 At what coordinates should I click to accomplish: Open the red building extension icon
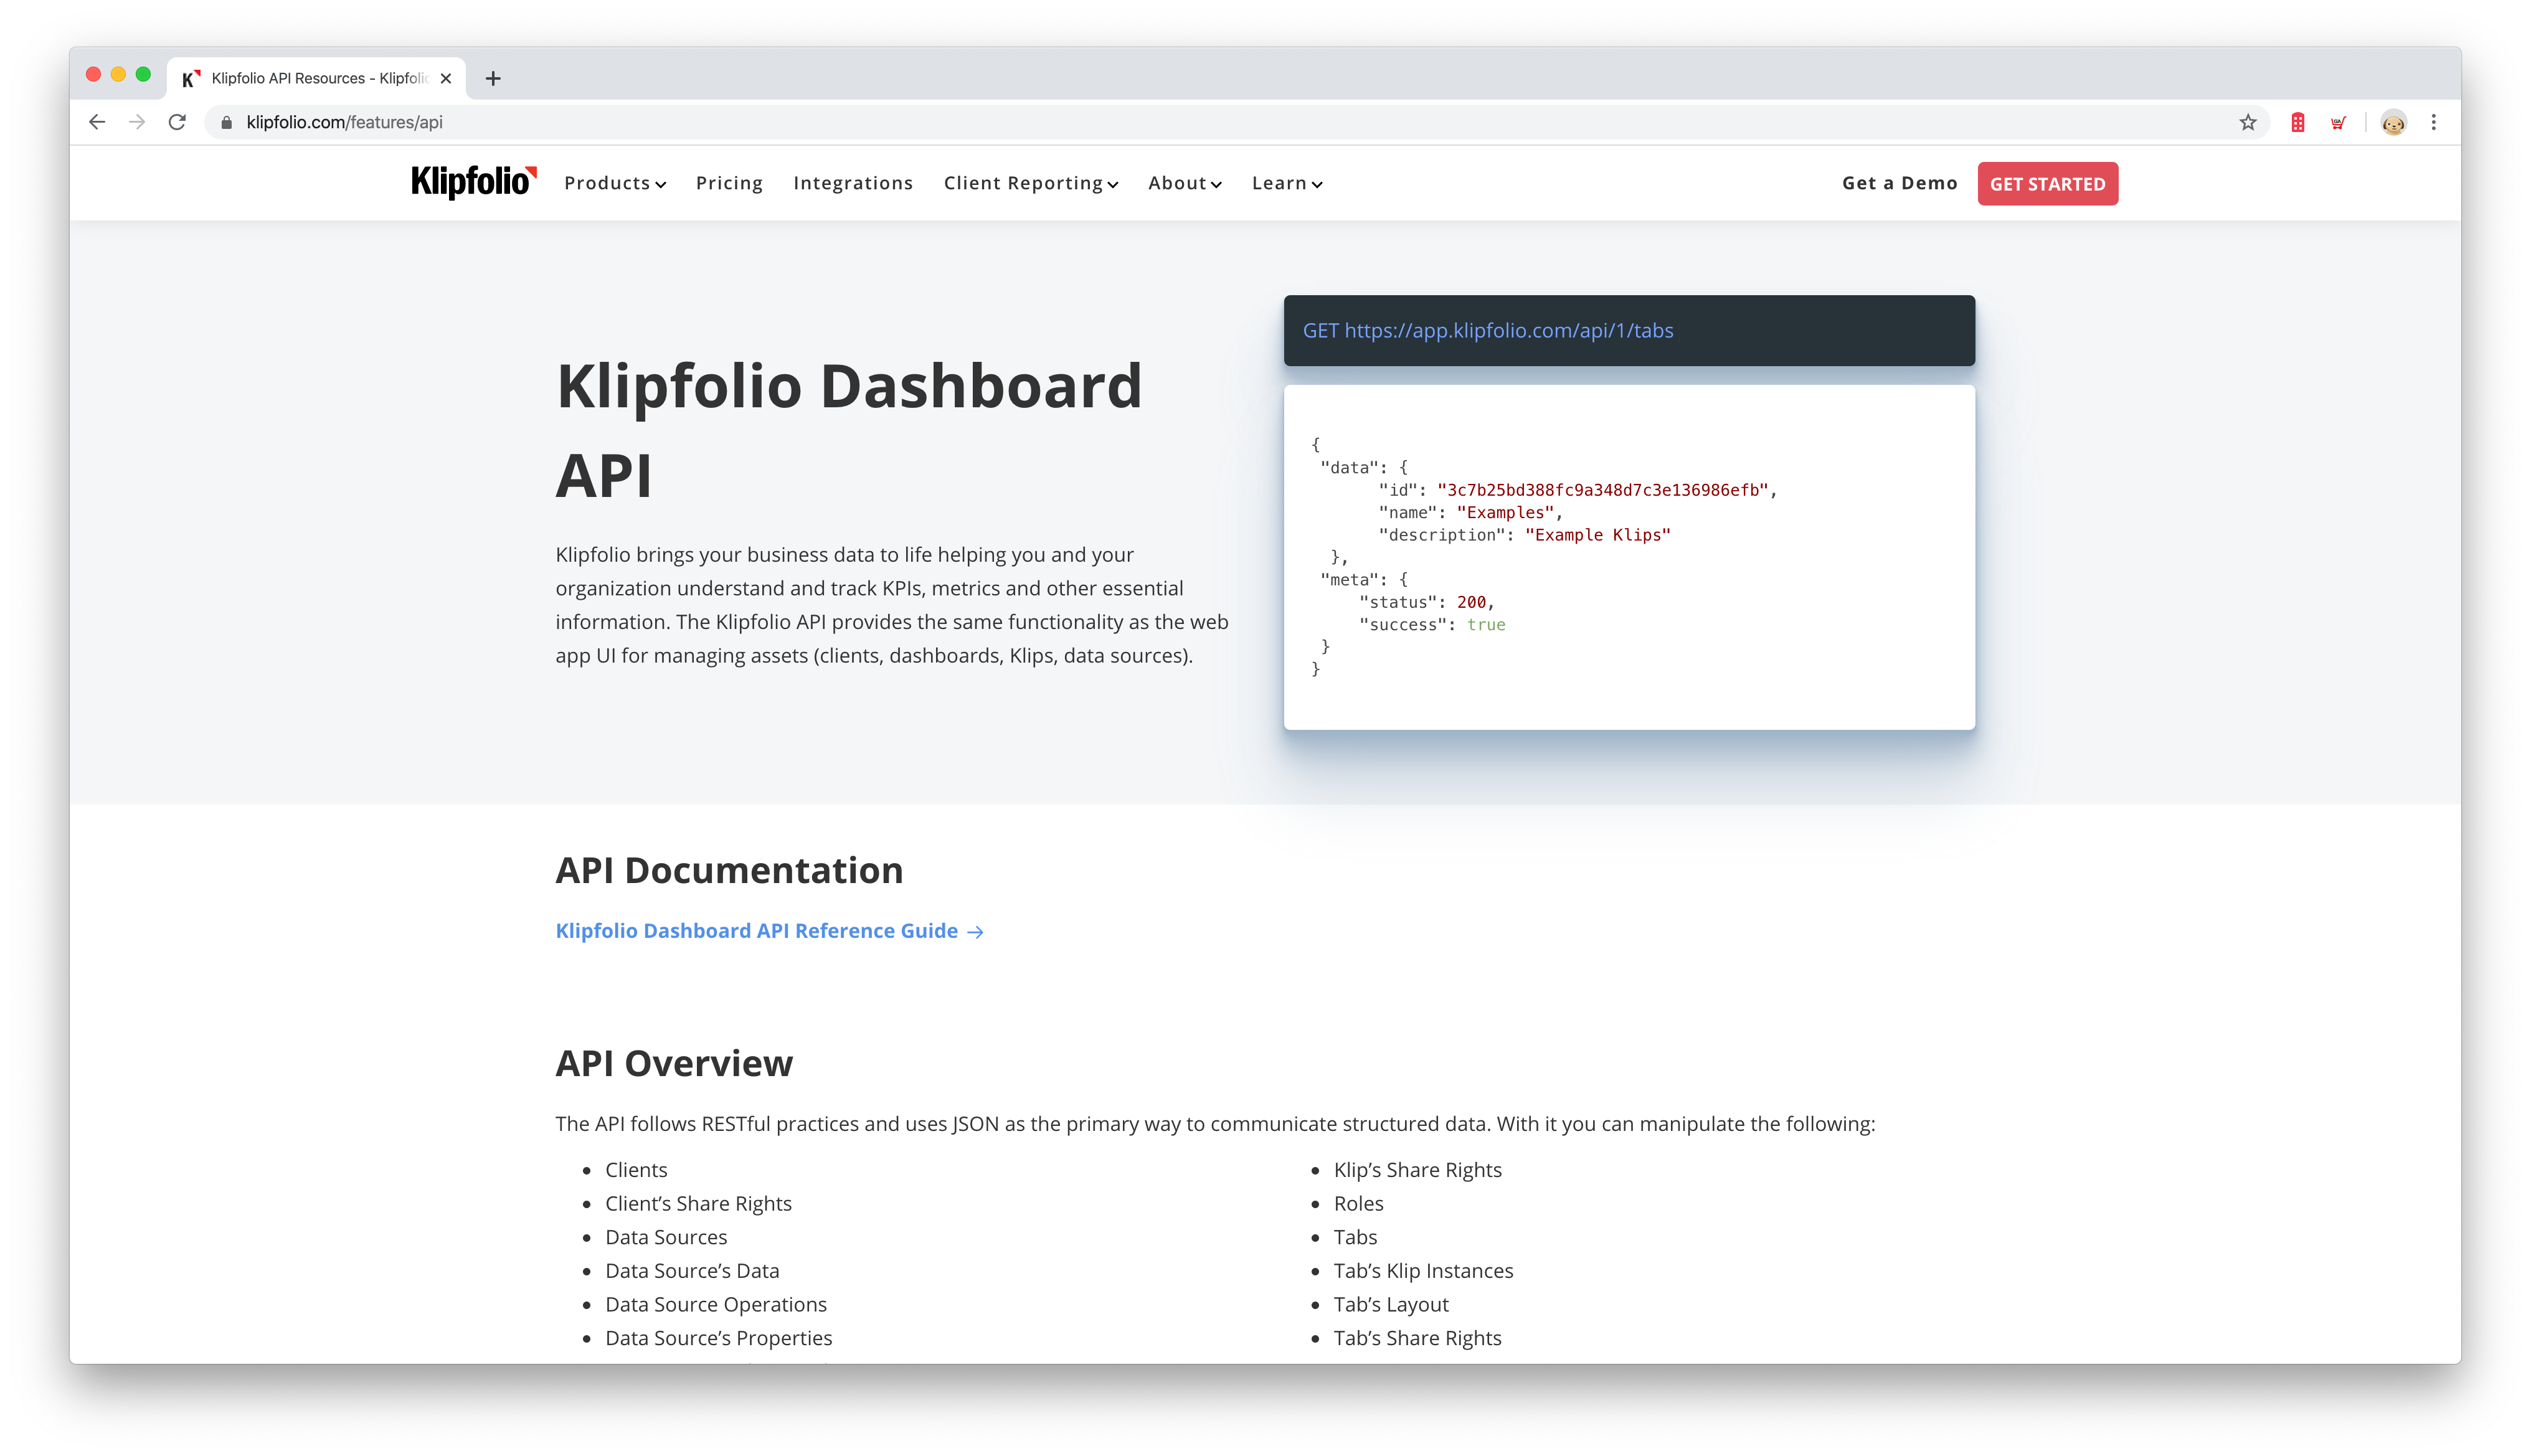point(2298,122)
